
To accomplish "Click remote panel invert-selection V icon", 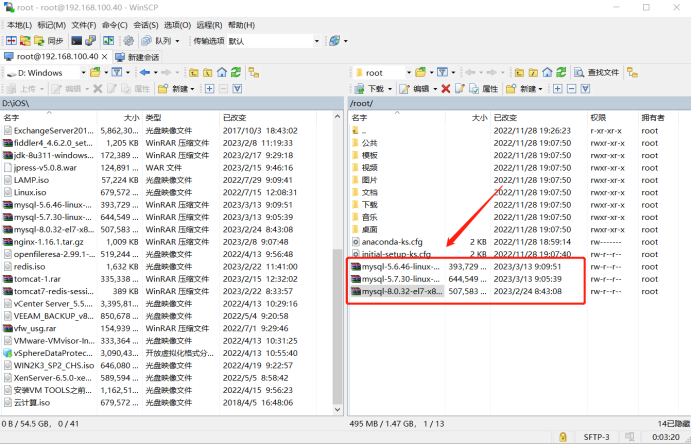I will tap(586, 89).
